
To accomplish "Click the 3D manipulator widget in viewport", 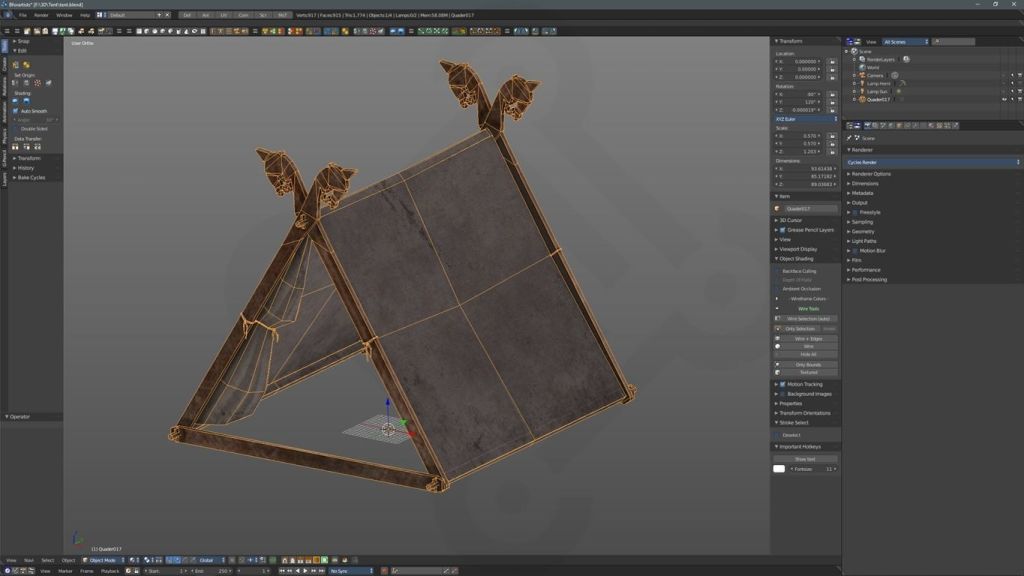I will tap(388, 428).
